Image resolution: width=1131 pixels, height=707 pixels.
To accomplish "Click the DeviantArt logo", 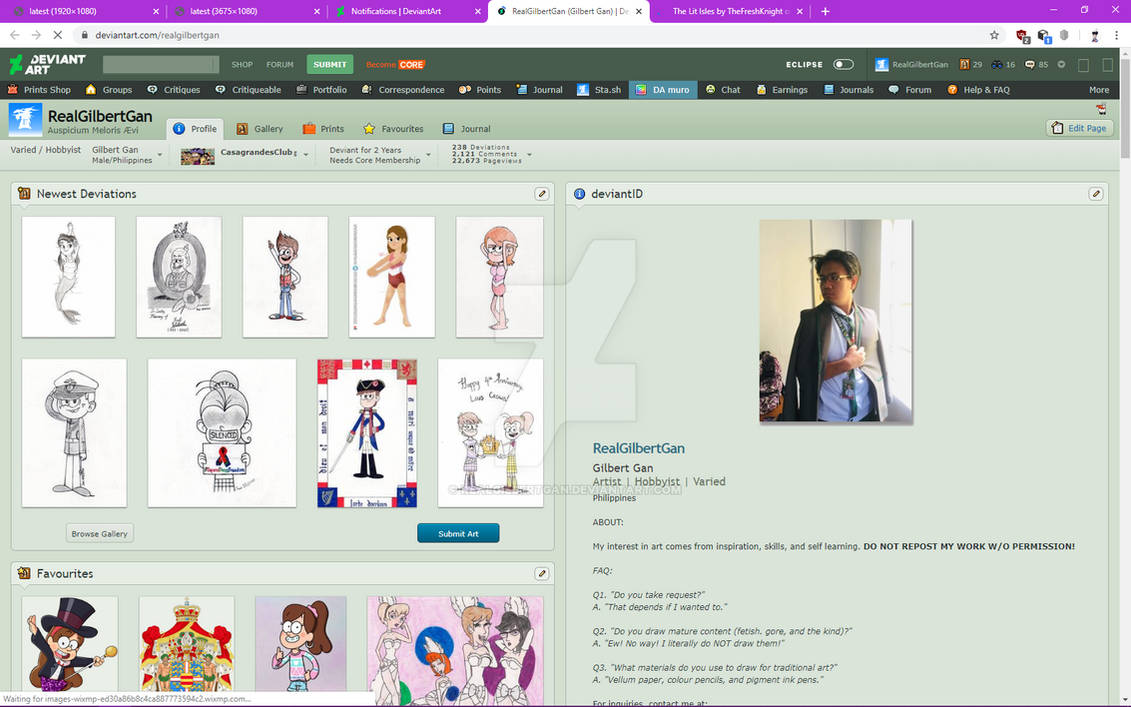I will point(48,64).
